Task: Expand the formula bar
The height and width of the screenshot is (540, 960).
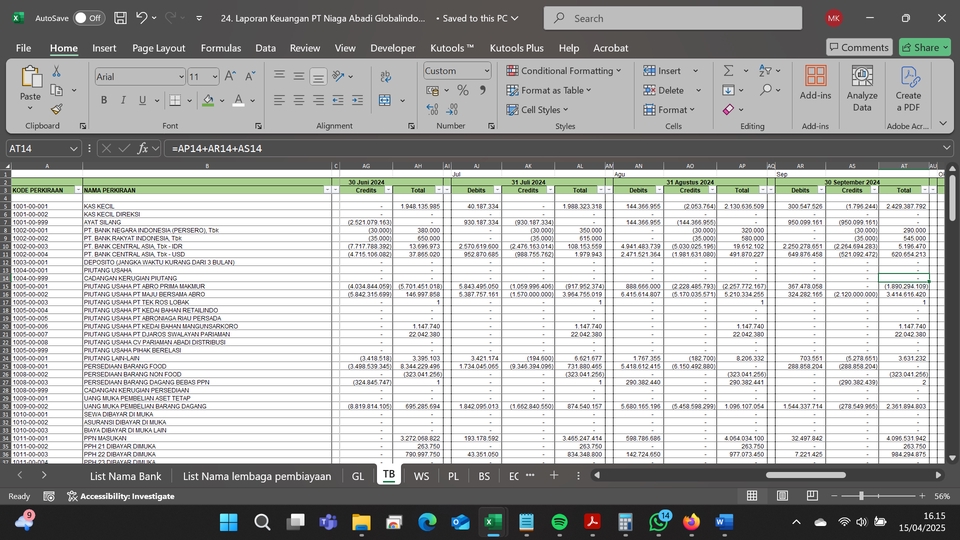Action: point(947,148)
